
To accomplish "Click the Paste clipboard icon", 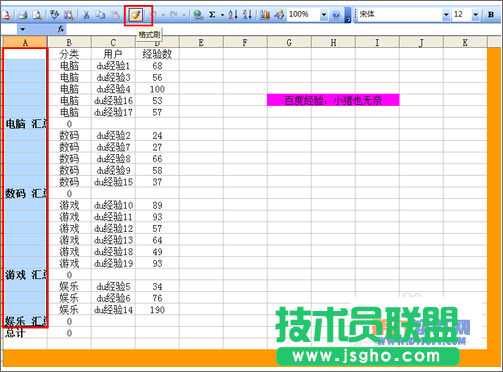I will click(115, 15).
